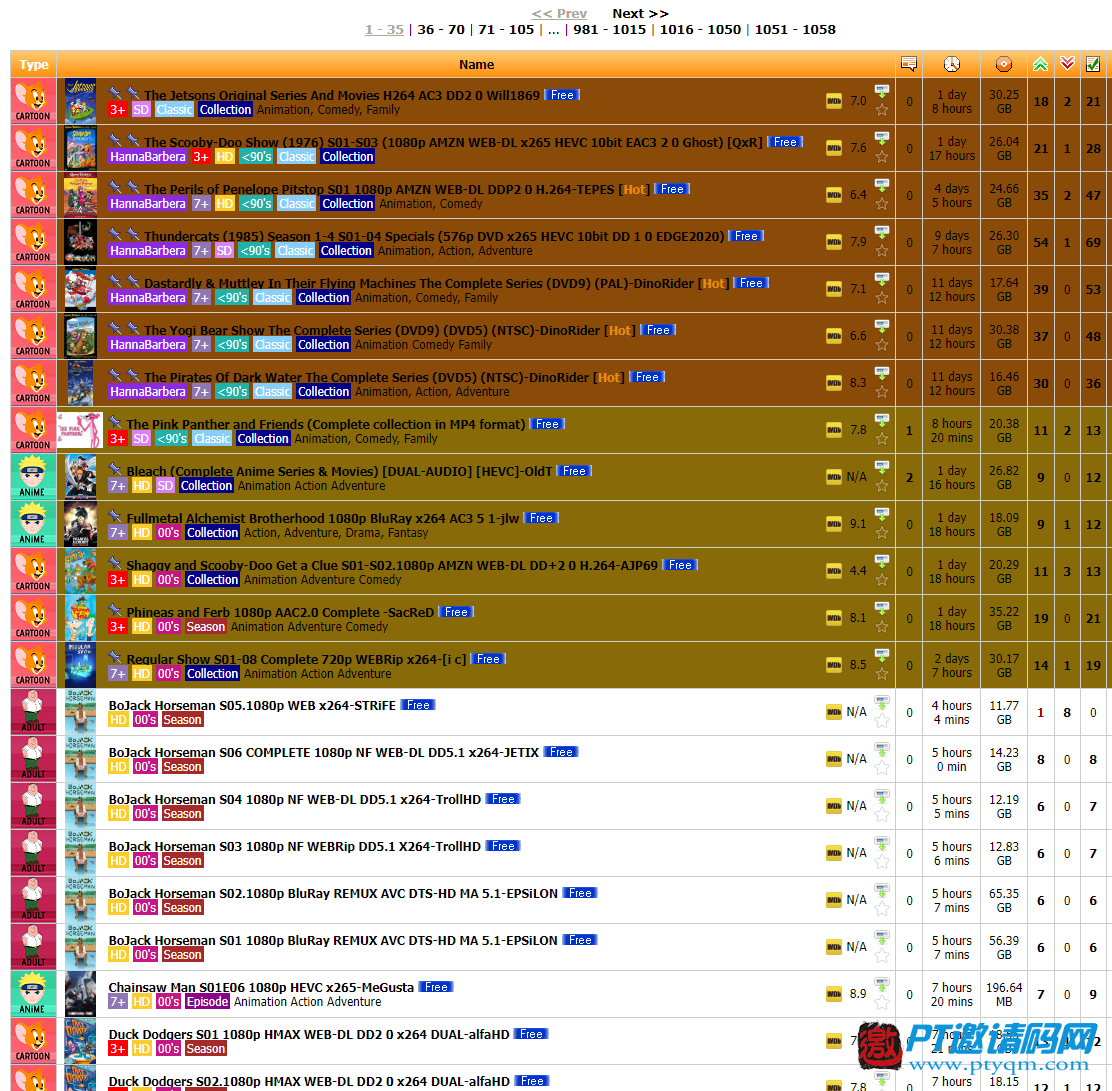Sort by leechers red arrows icon

1067,64
